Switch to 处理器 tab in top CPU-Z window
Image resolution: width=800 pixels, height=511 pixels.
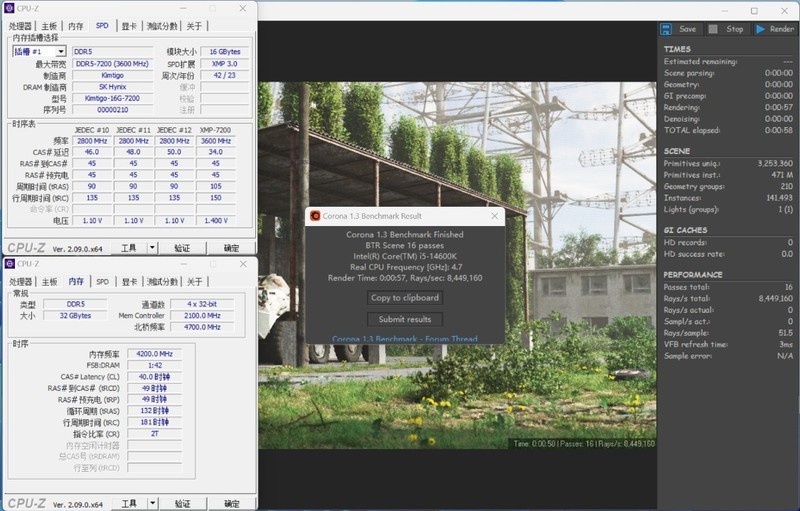[x=20, y=26]
